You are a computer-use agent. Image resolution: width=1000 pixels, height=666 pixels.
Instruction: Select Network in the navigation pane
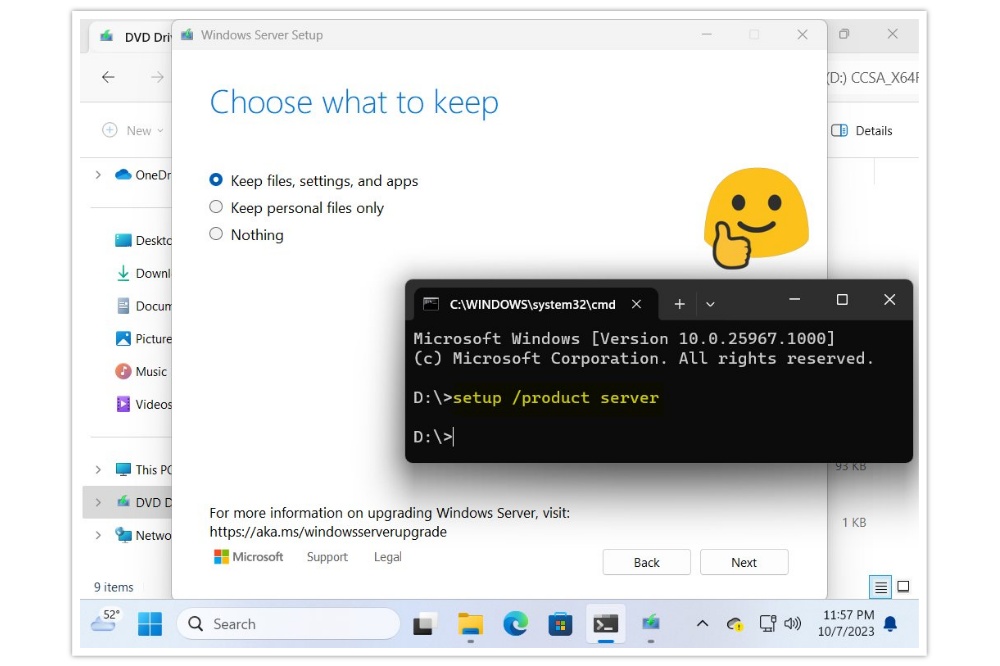pyautogui.click(x=143, y=535)
